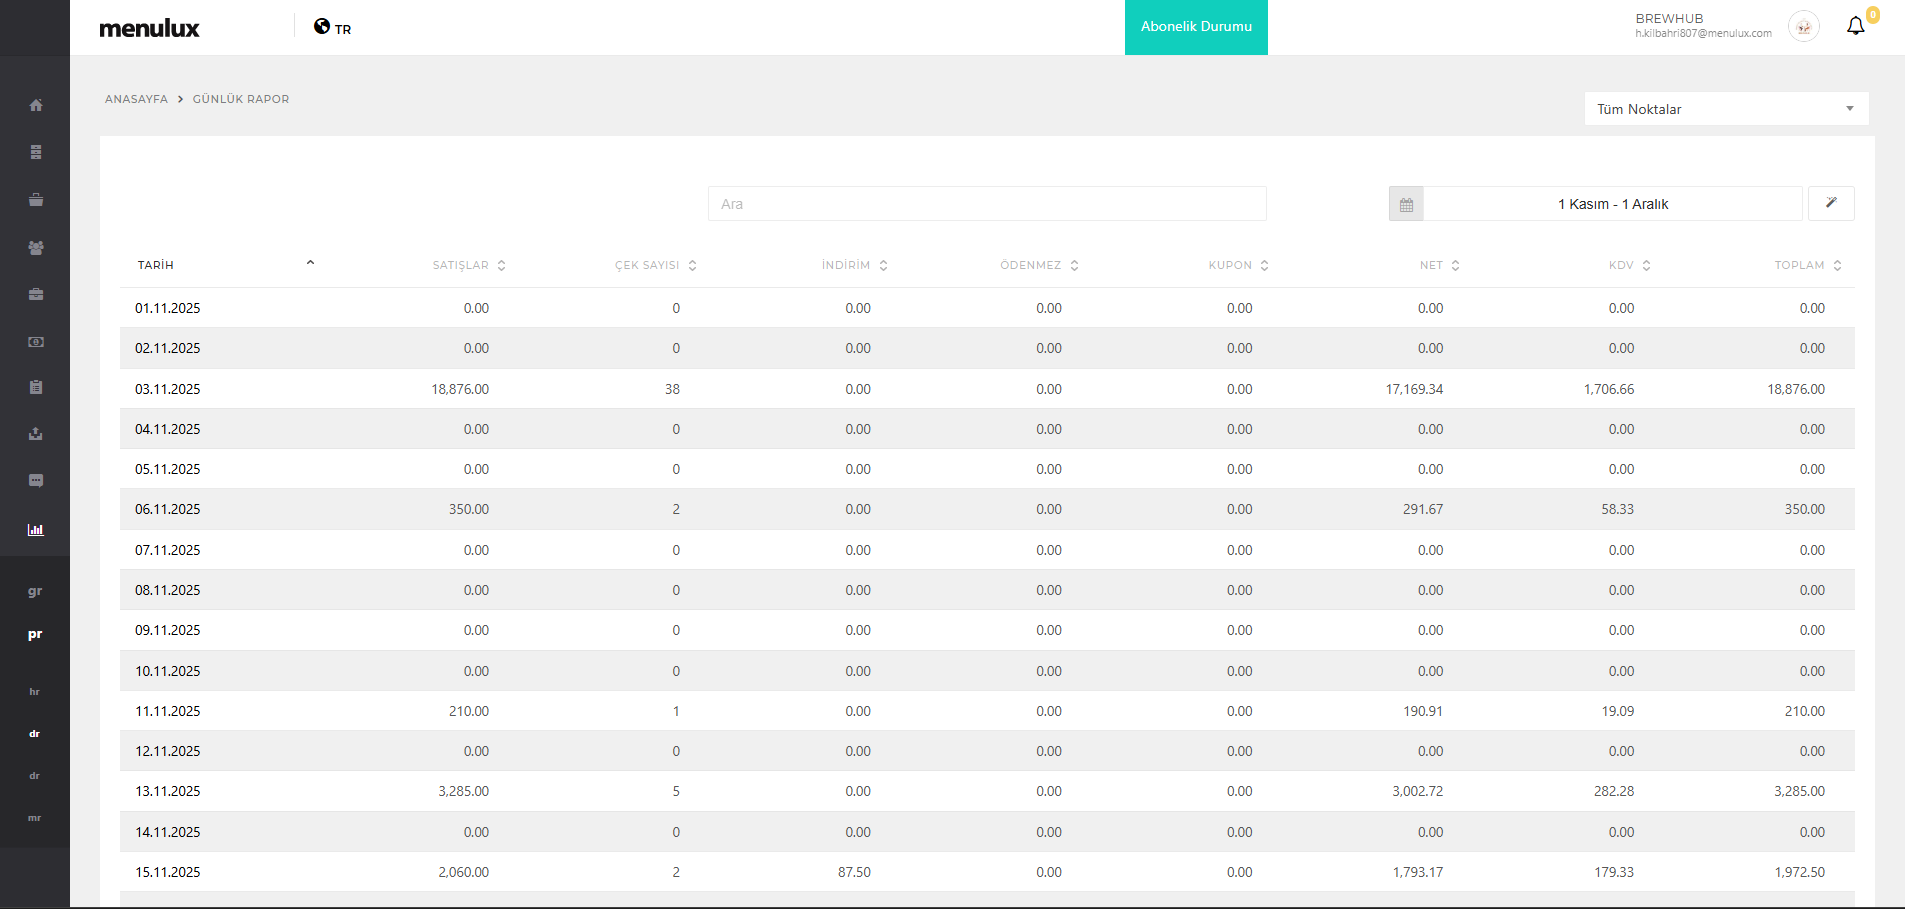Viewport: 1905px width, 909px height.
Task: Click the magic wand button
Action: coord(1831,203)
